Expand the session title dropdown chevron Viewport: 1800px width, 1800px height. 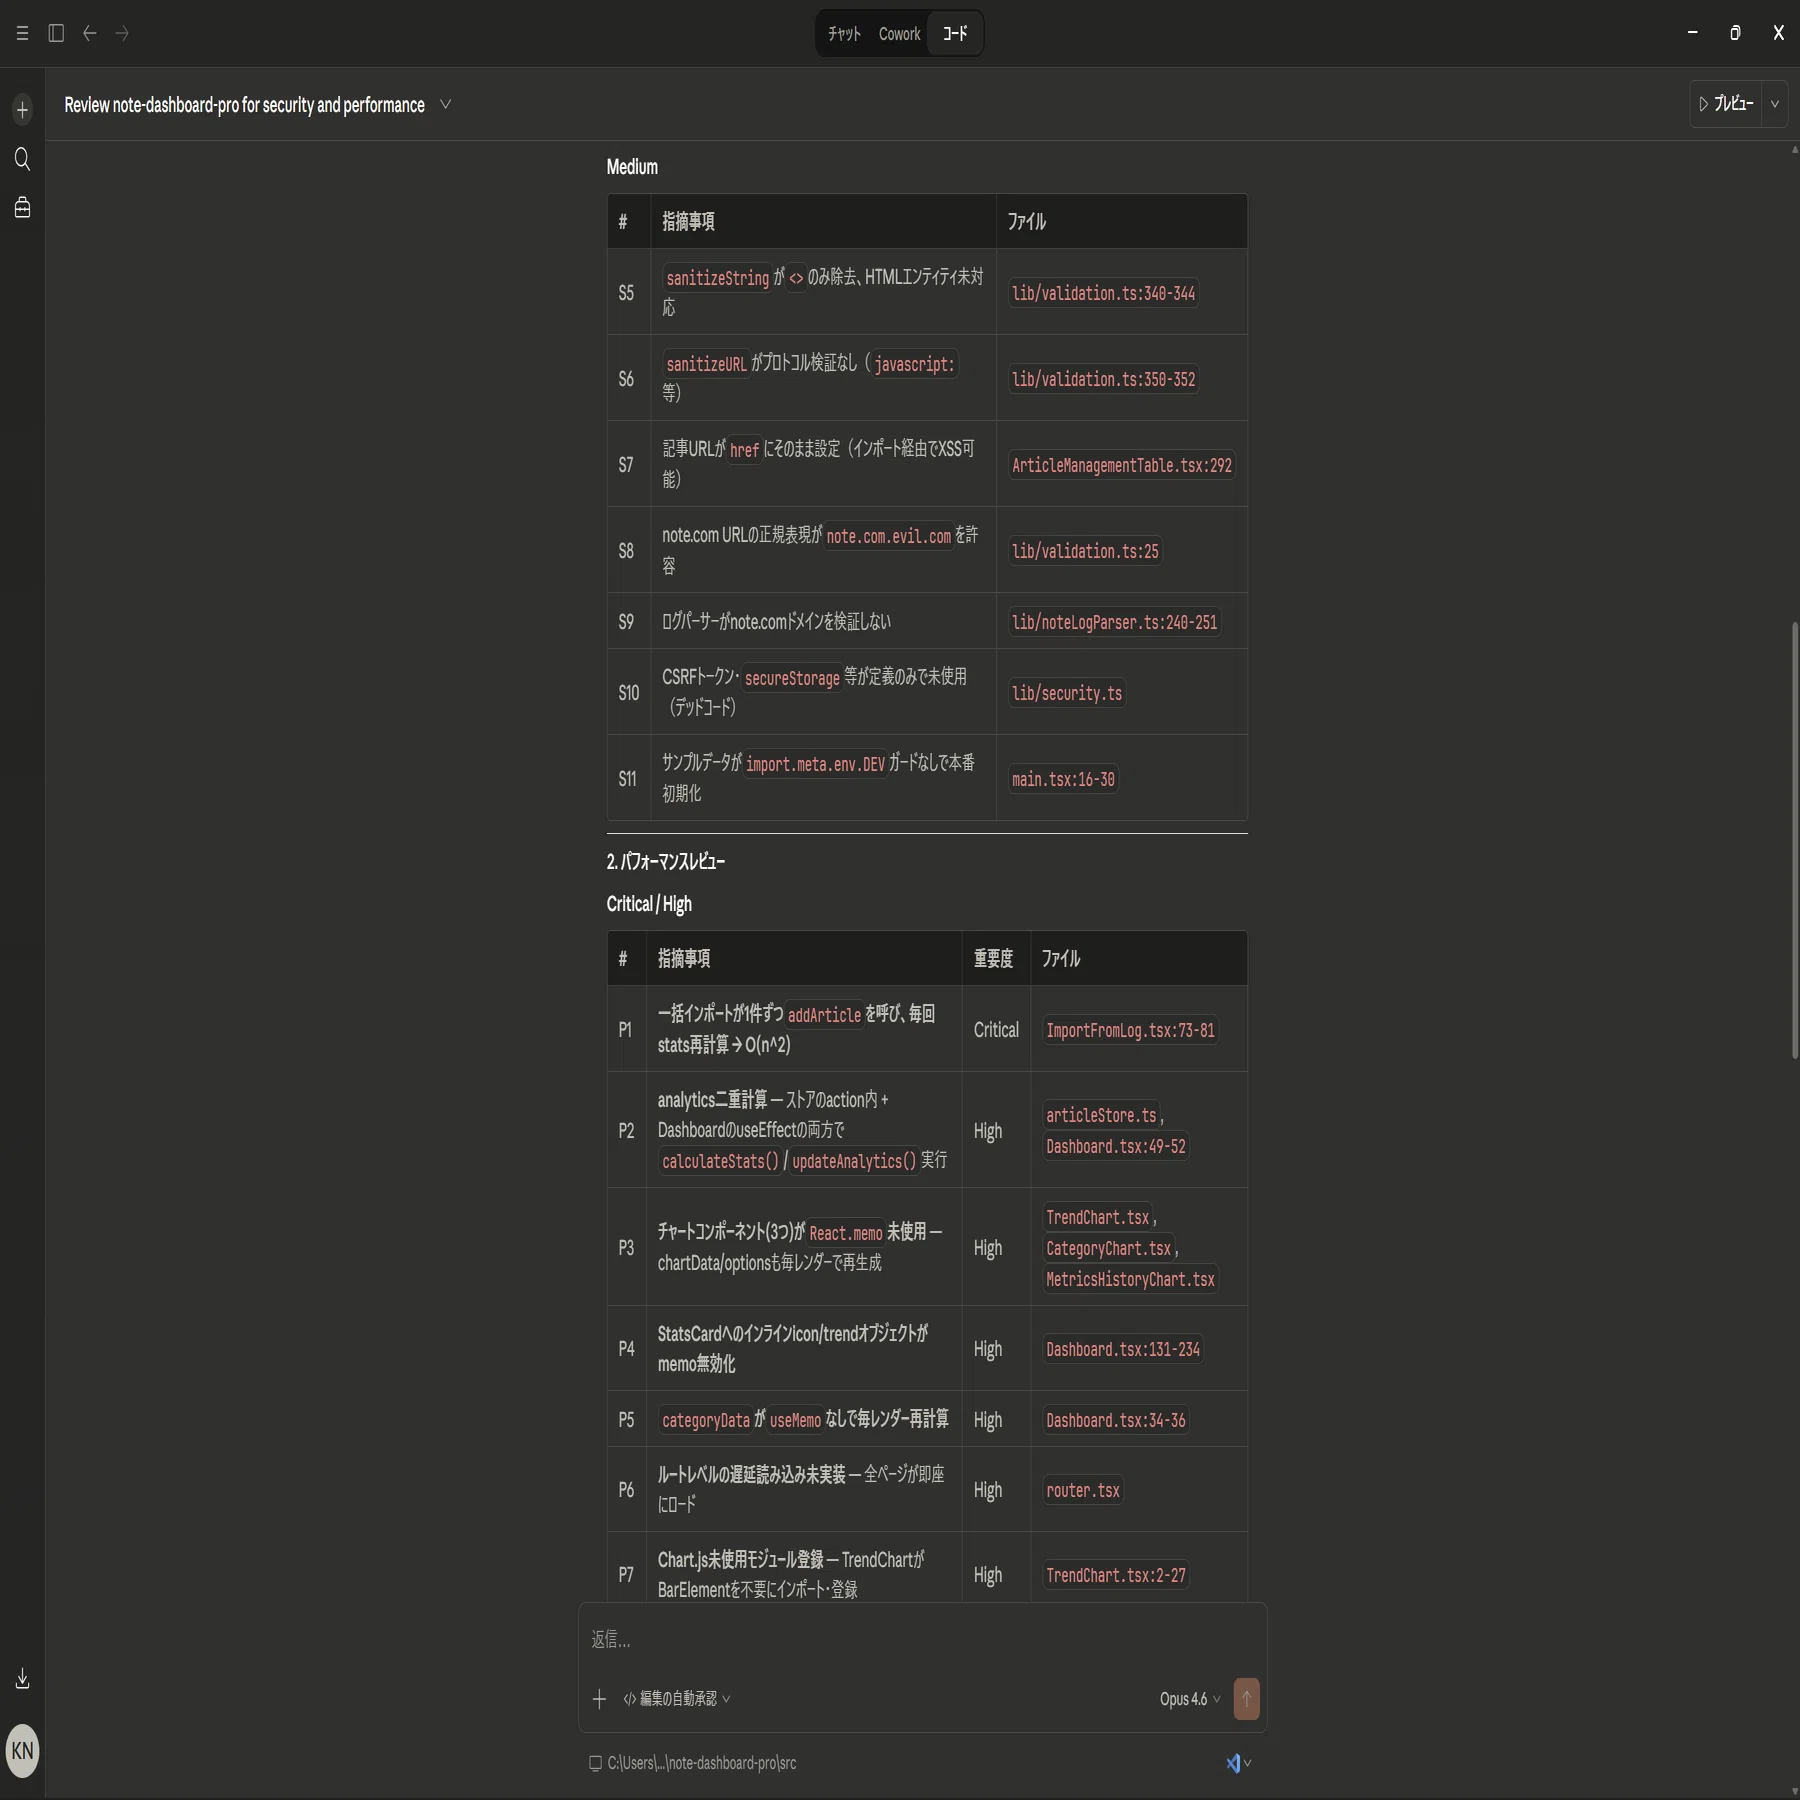[x=445, y=105]
